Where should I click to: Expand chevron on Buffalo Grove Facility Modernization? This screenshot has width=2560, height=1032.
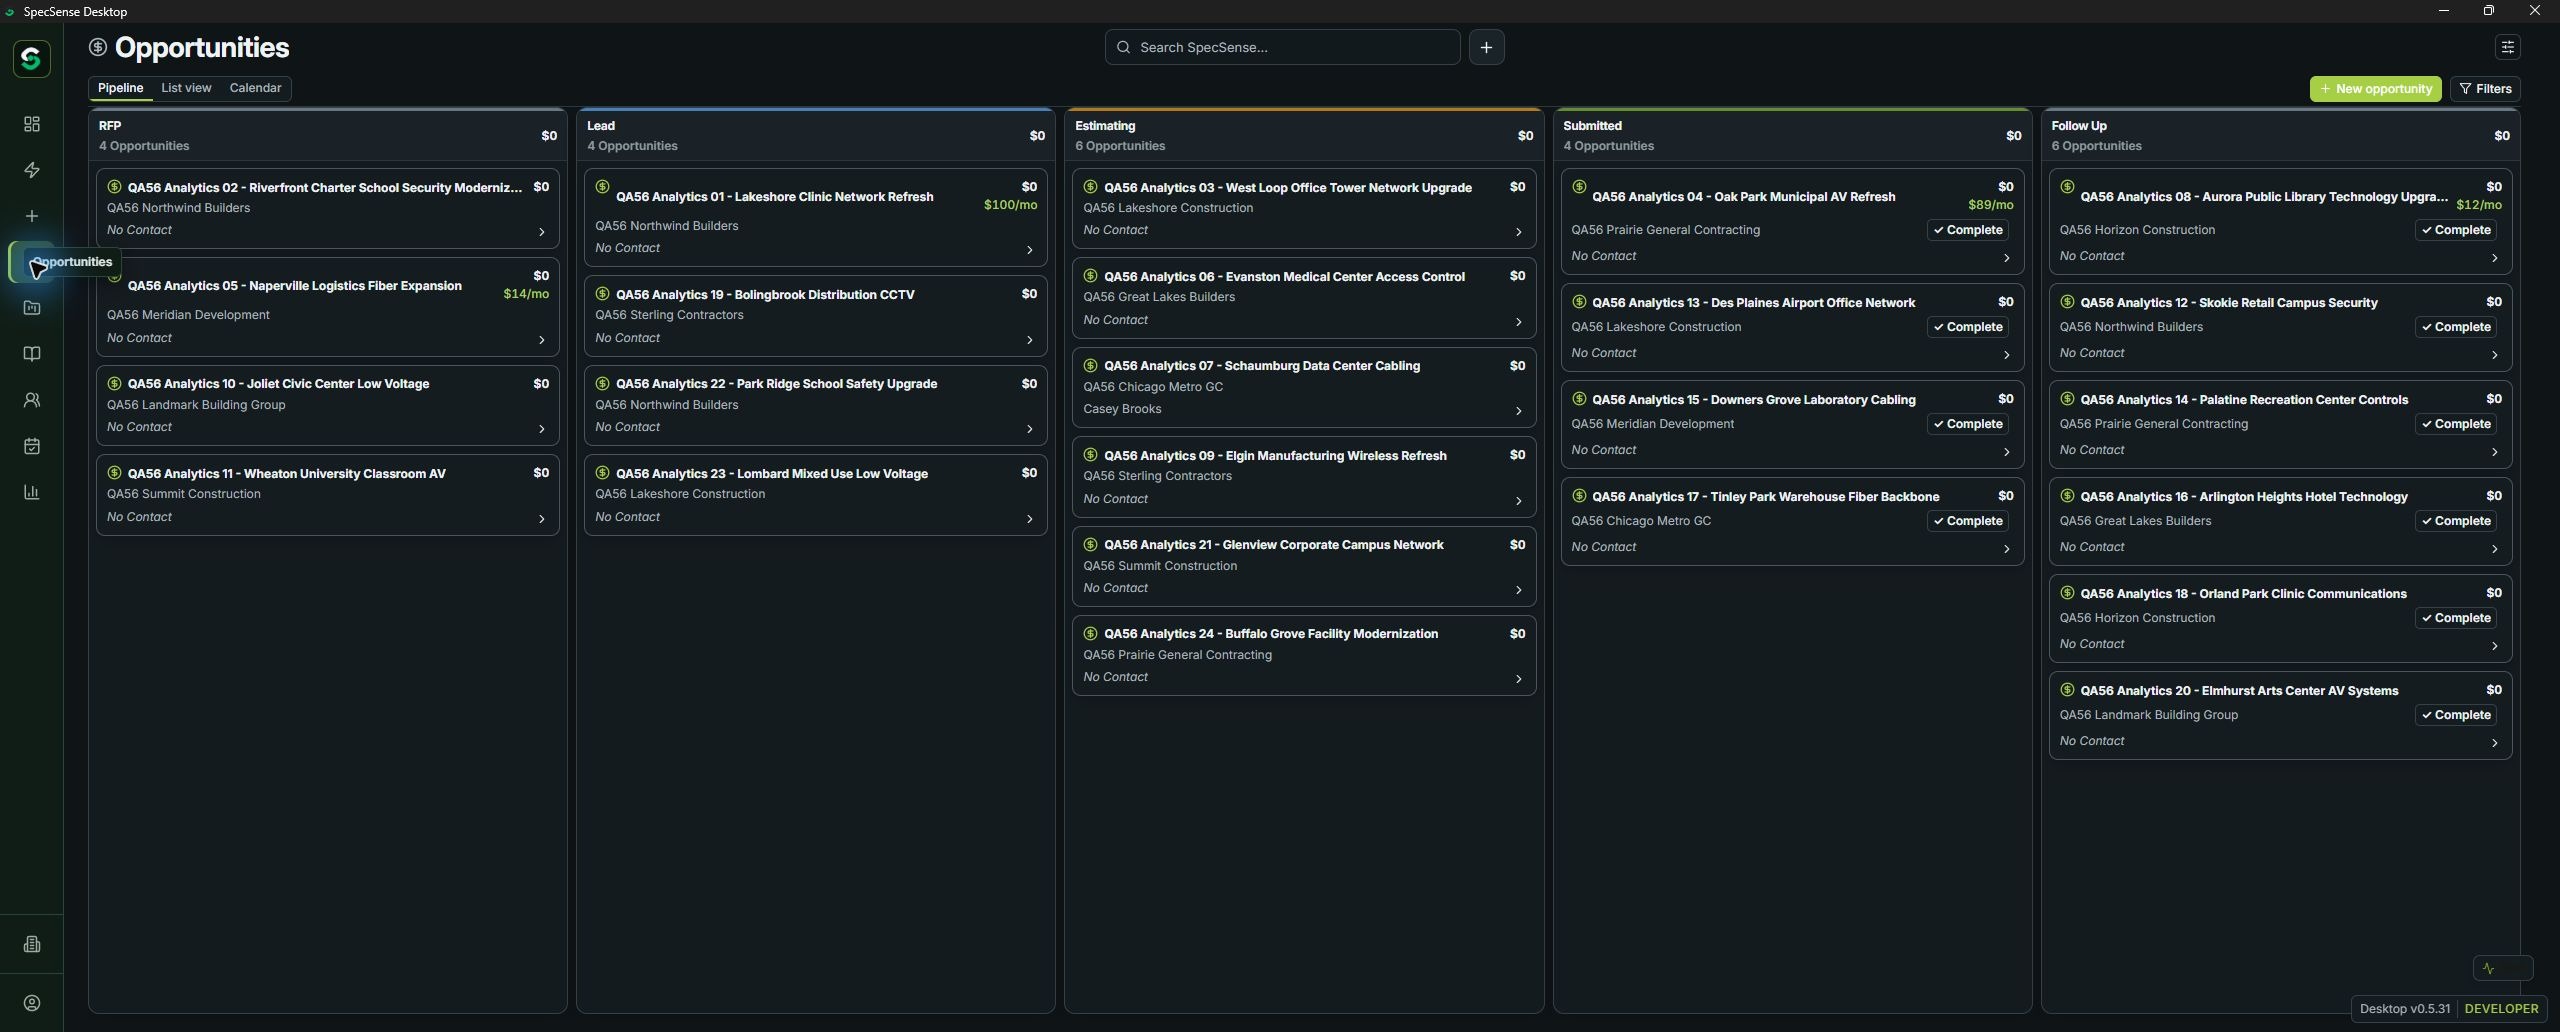pos(1518,680)
